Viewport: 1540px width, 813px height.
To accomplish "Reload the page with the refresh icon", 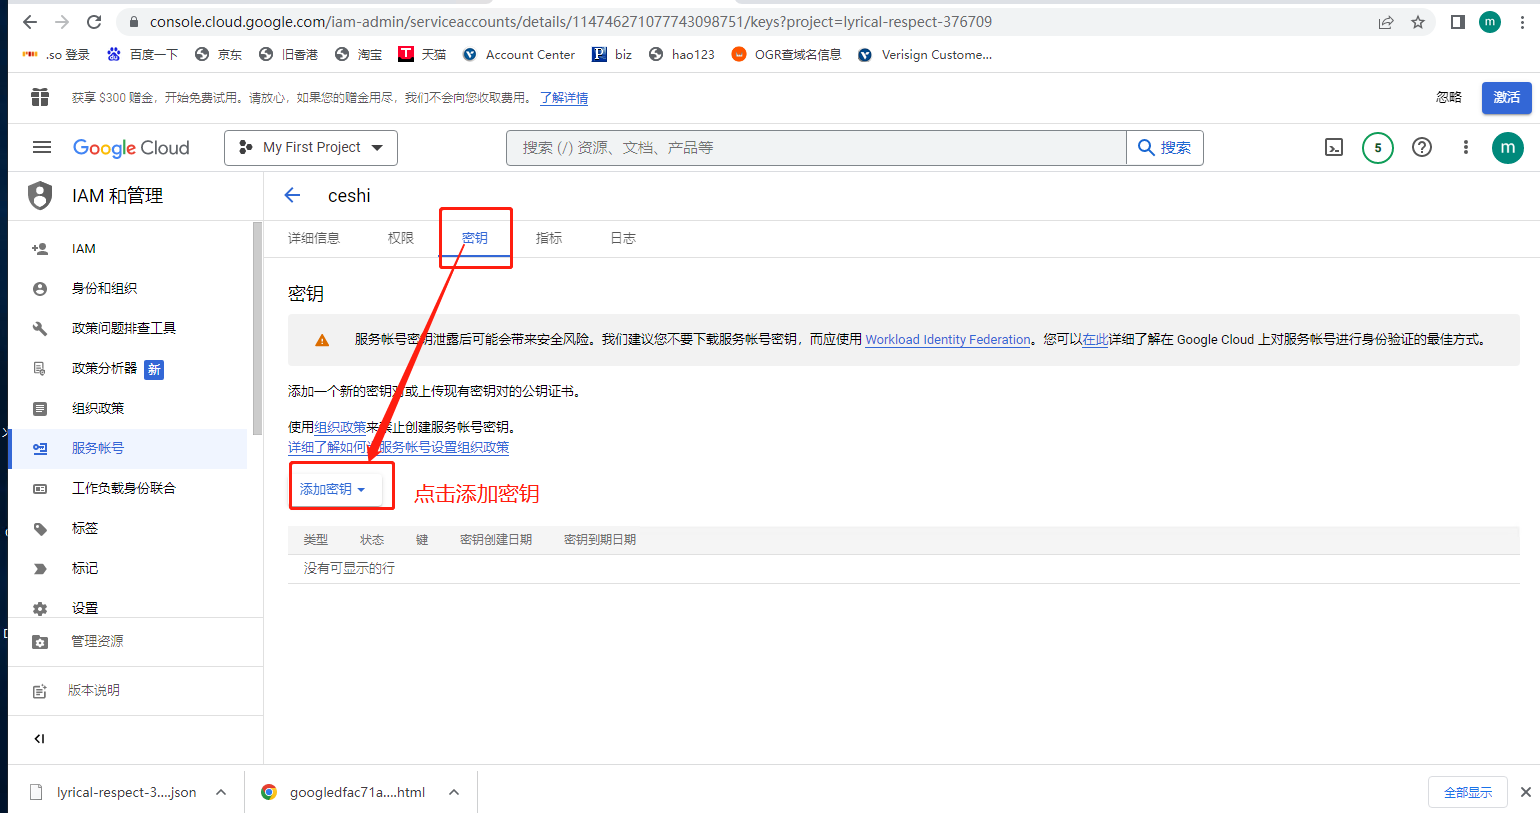I will (94, 22).
